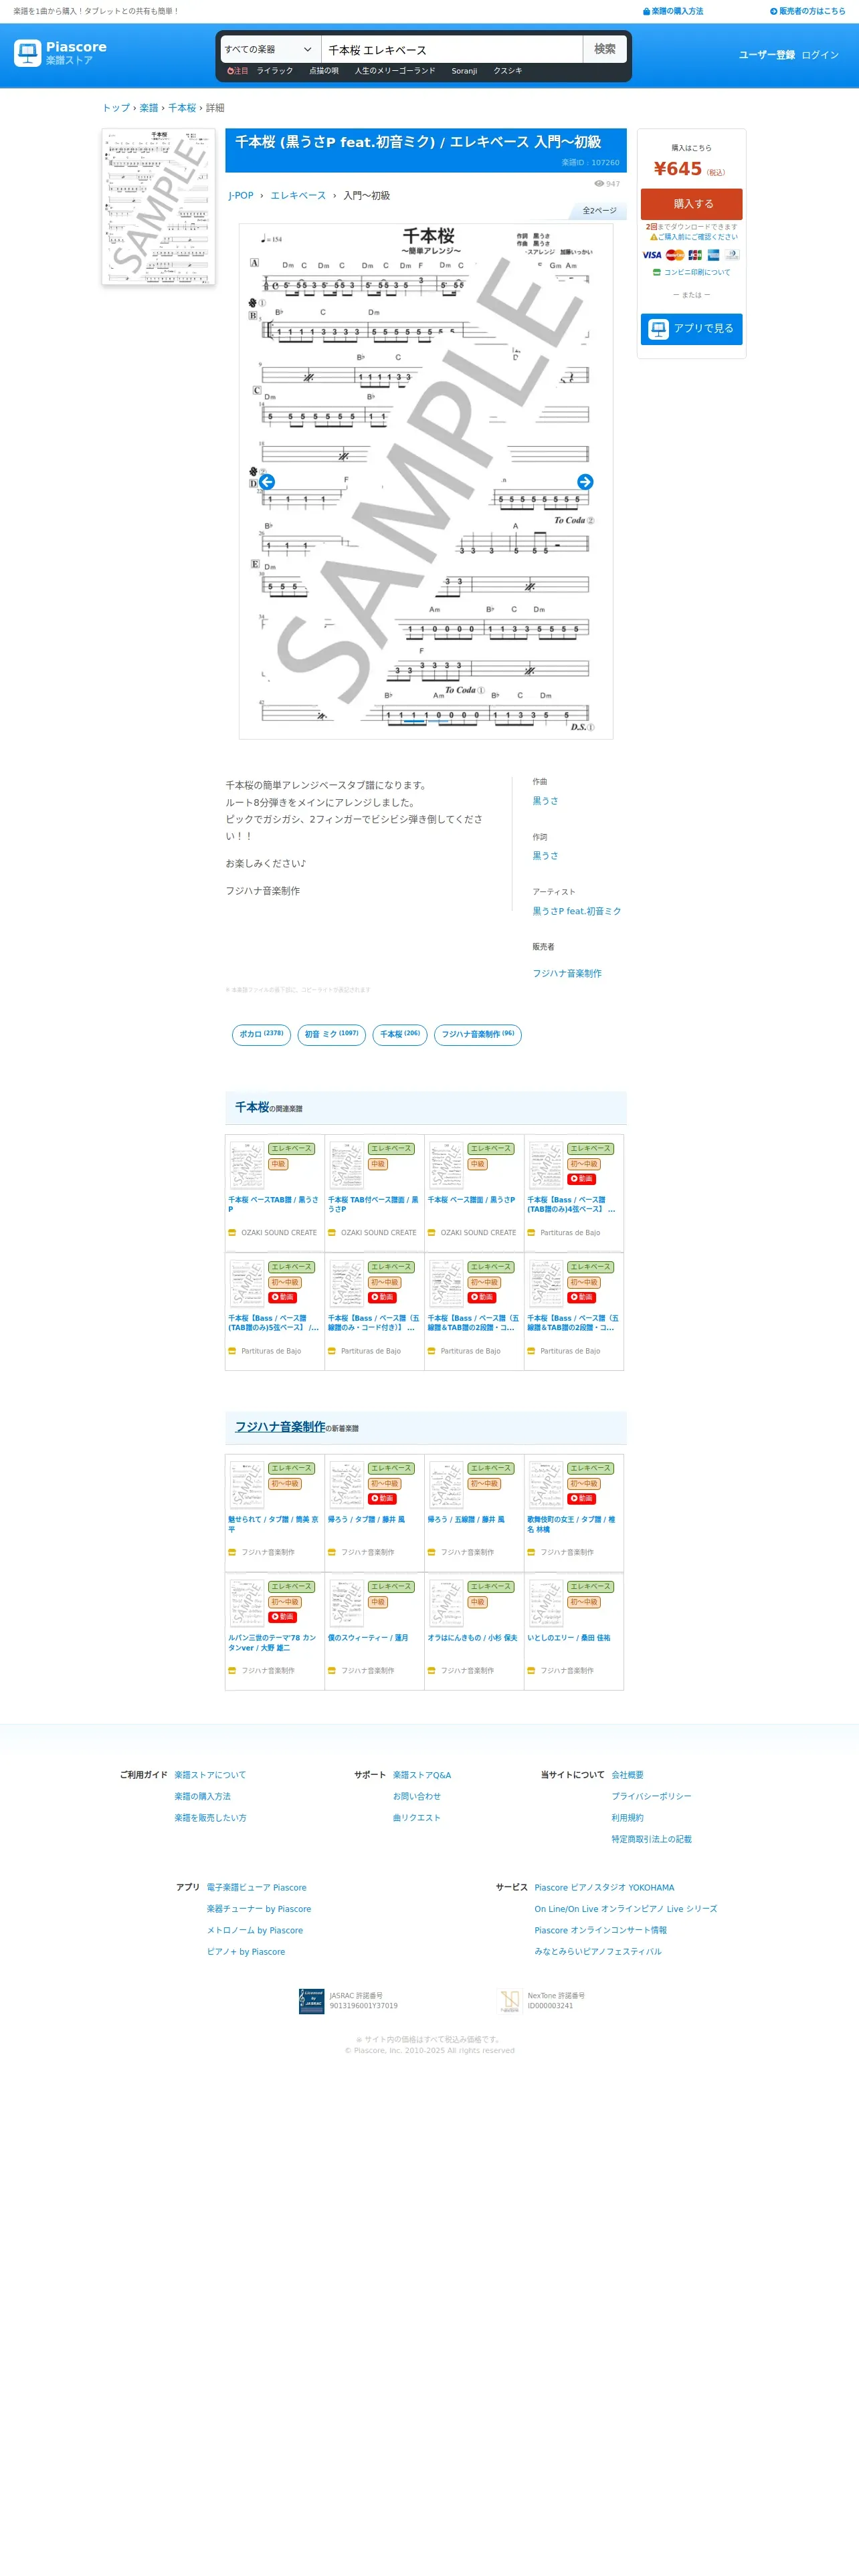
Task: Select the ボカロ (2378) tag
Action: (x=261, y=1035)
